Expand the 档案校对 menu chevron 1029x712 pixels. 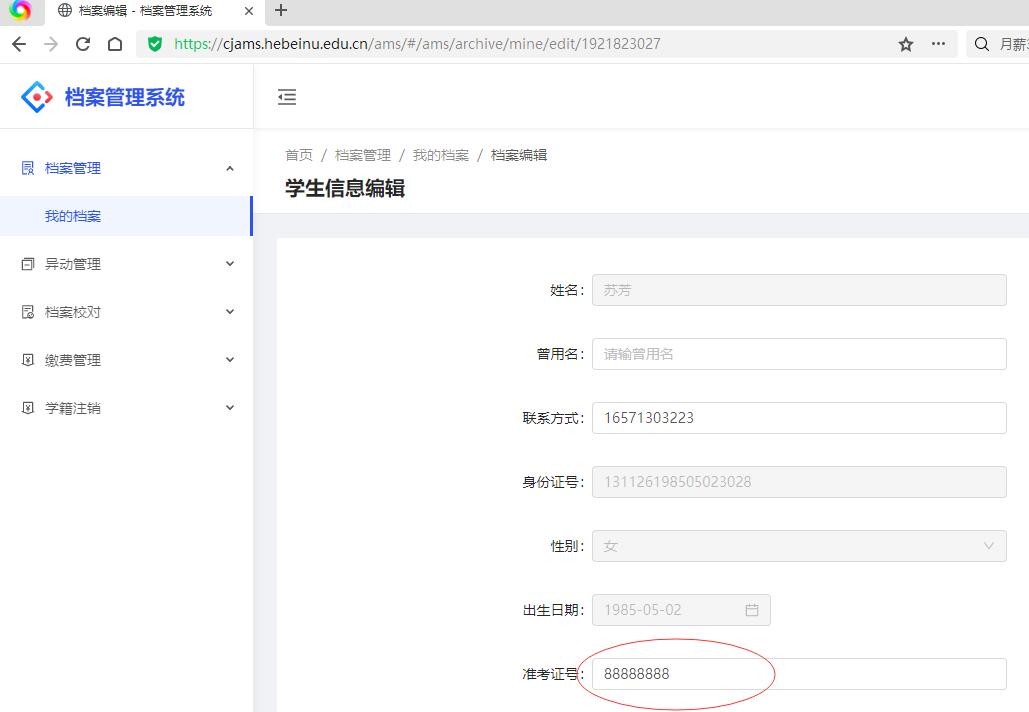(x=230, y=312)
